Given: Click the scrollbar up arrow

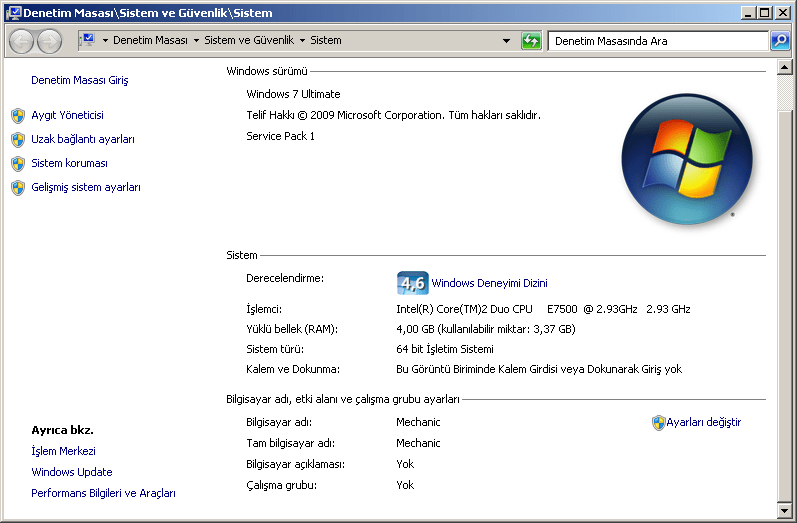Looking at the screenshot, I should coord(784,67).
